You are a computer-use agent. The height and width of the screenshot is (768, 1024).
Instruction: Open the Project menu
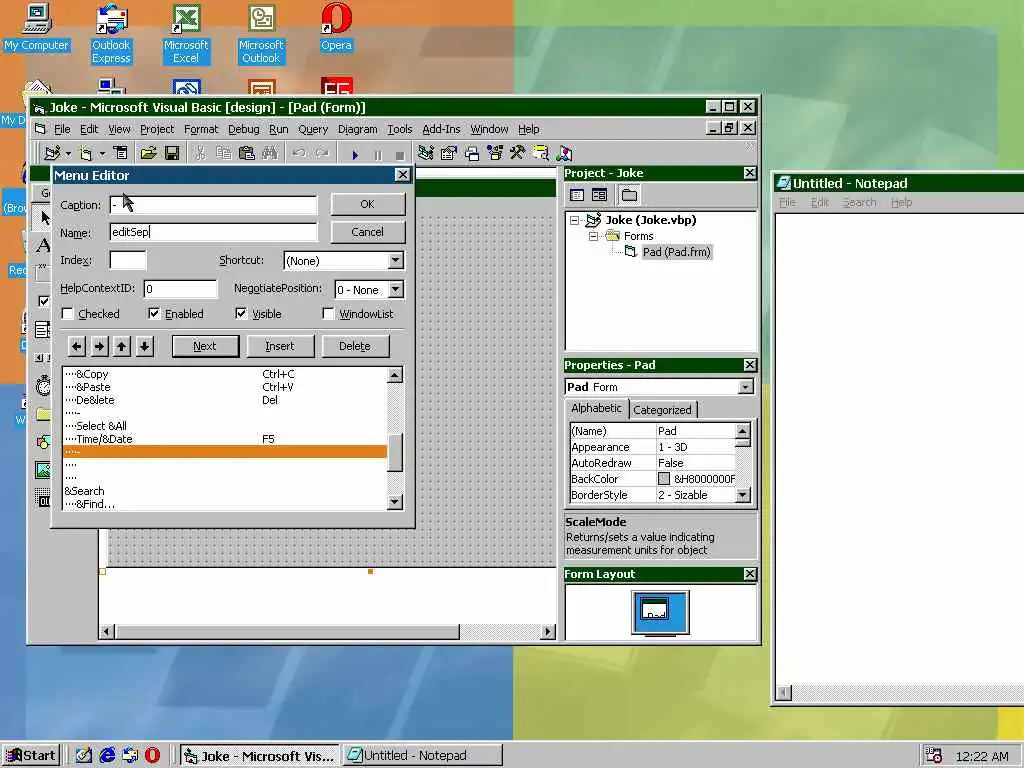pyautogui.click(x=157, y=129)
